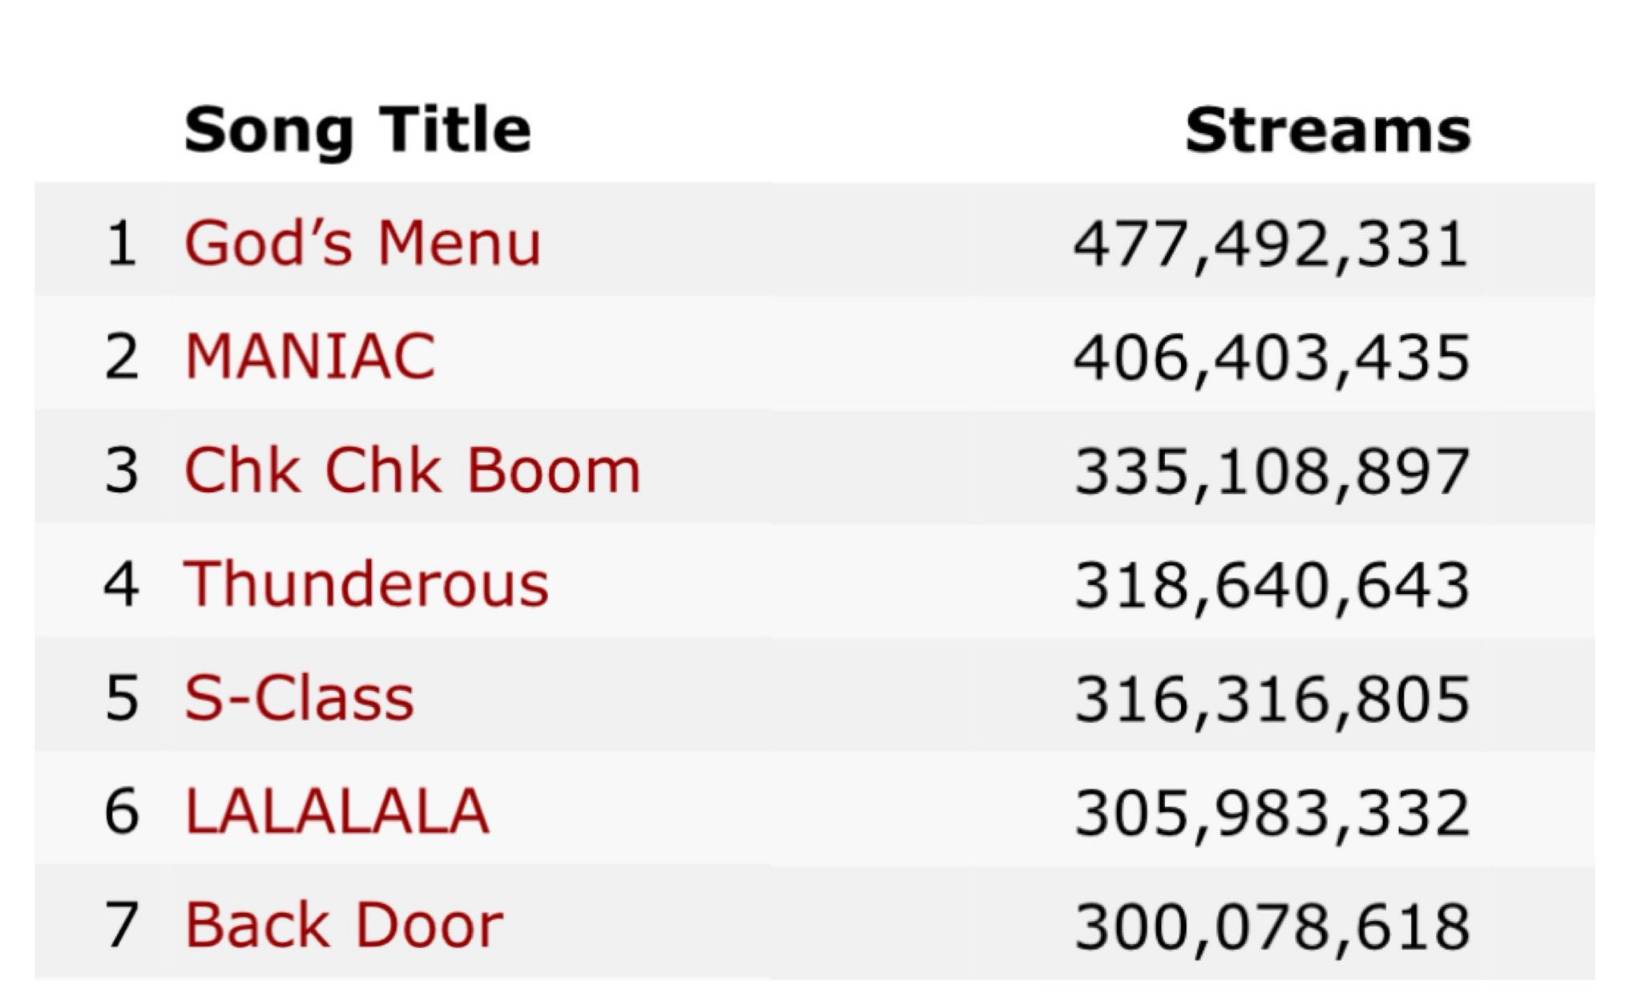
Task: Open the God's Menu song link
Action: [362, 243]
